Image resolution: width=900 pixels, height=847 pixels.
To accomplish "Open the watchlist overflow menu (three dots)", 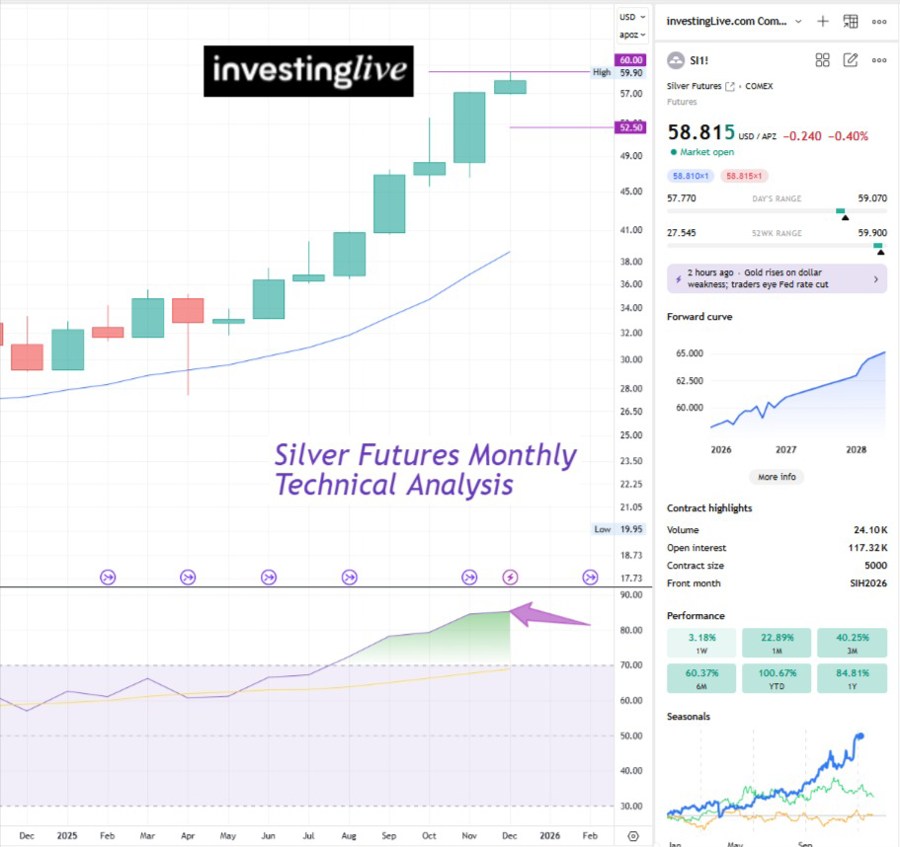I will point(880,21).
